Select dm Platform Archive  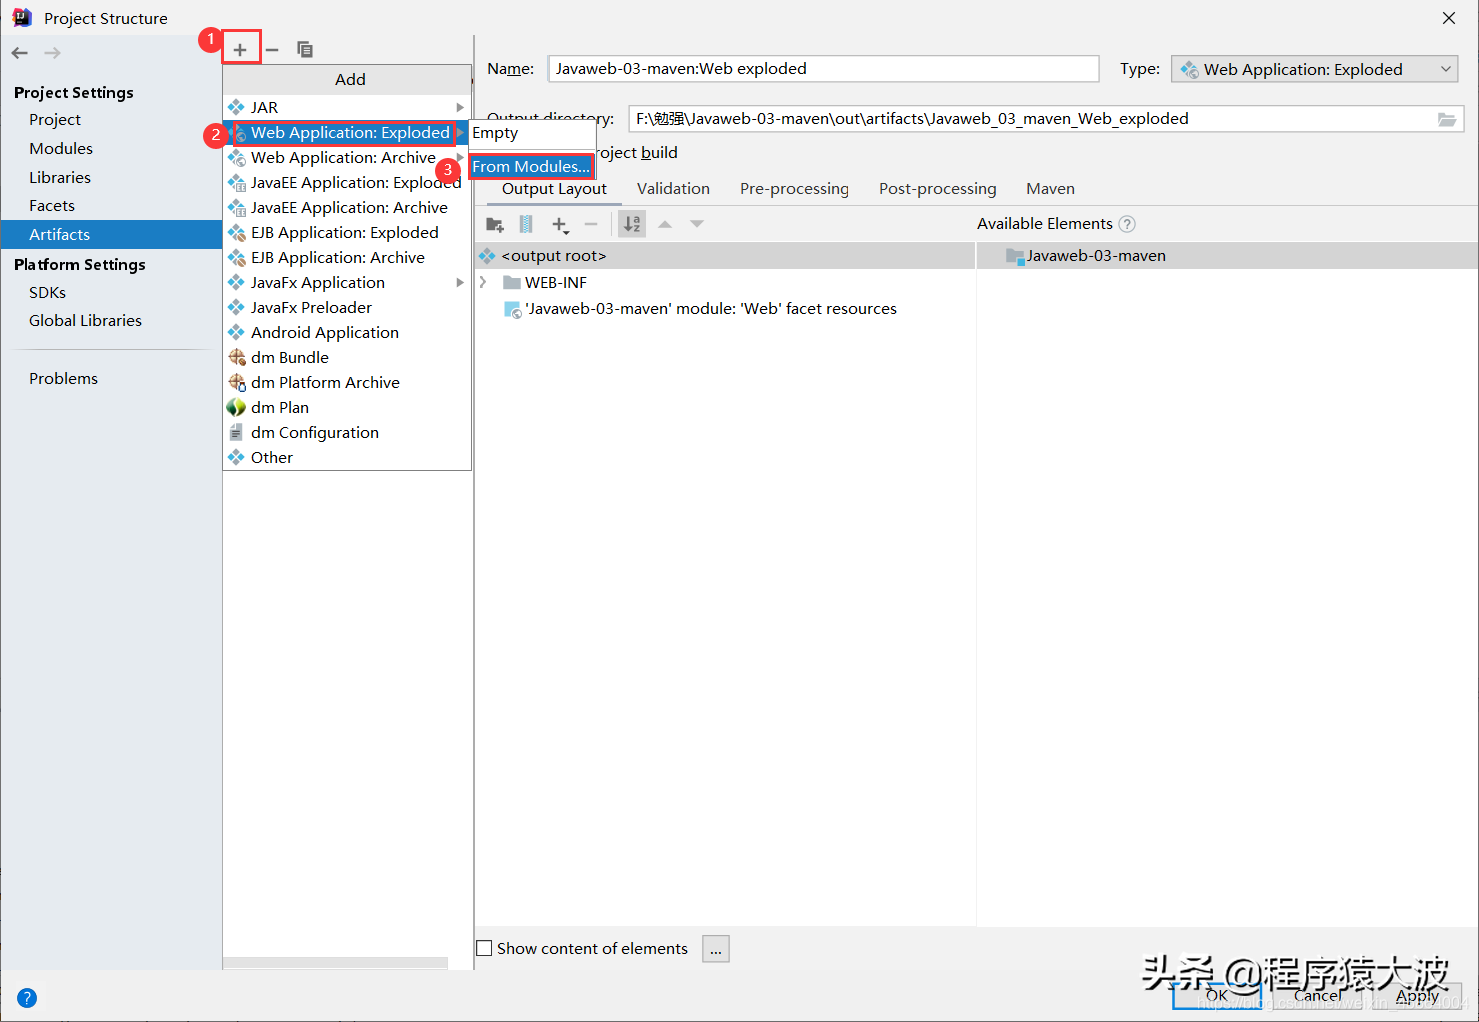(x=346, y=382)
